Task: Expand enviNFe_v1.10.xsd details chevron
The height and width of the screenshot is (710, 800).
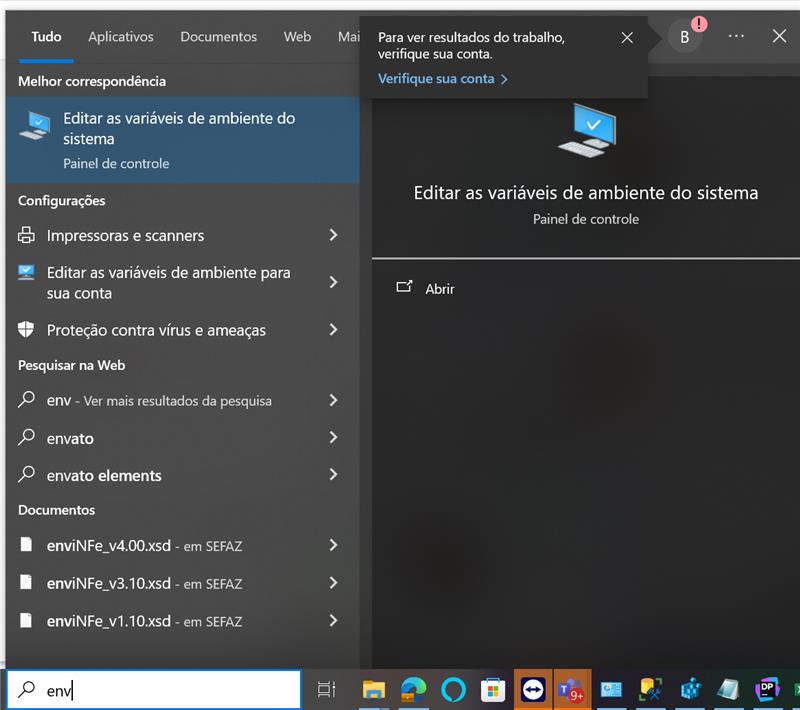Action: [334, 621]
